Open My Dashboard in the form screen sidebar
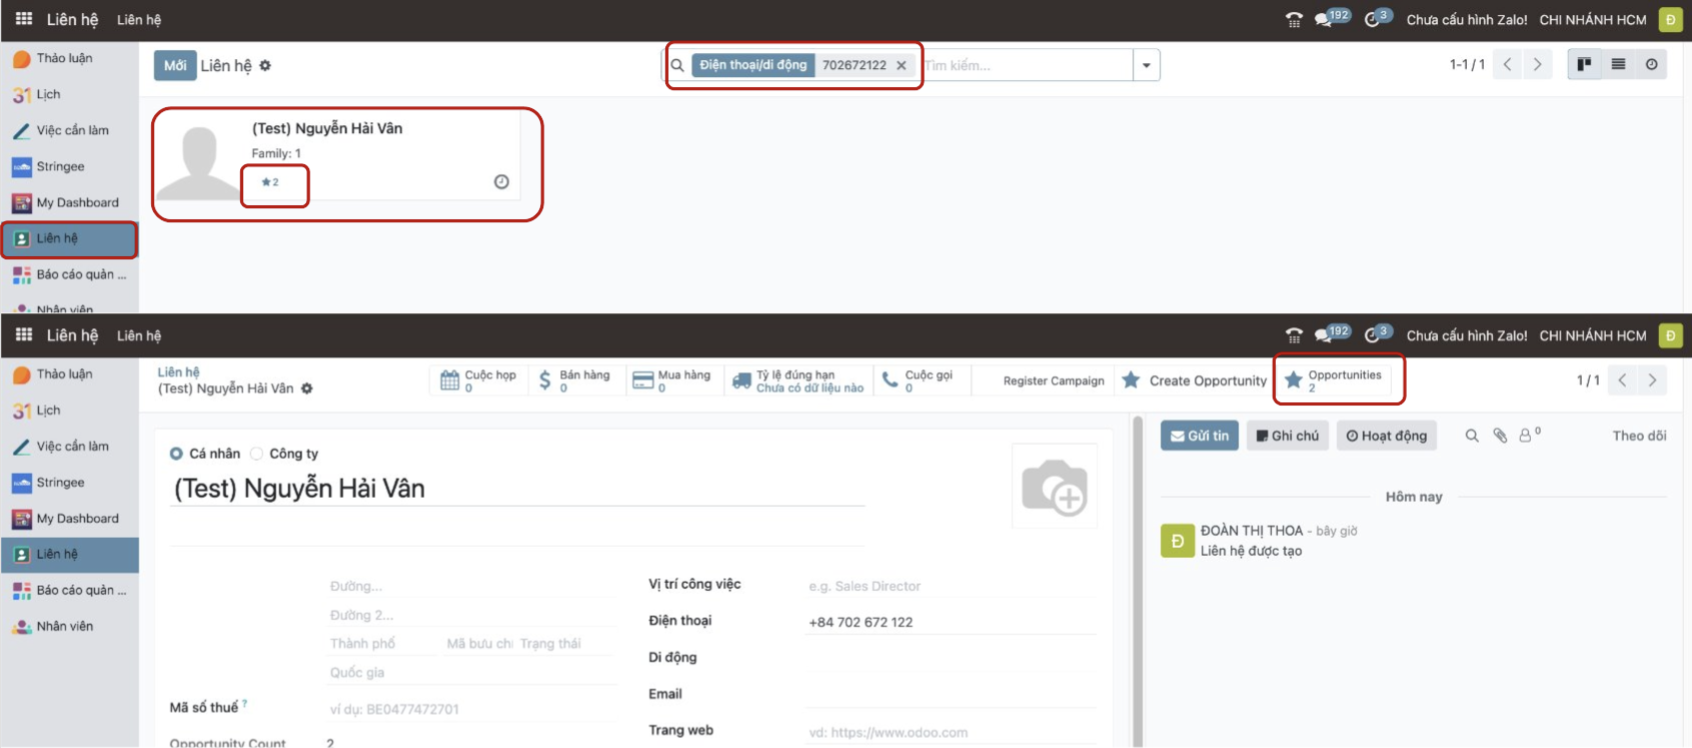1692x748 pixels. coord(69,518)
